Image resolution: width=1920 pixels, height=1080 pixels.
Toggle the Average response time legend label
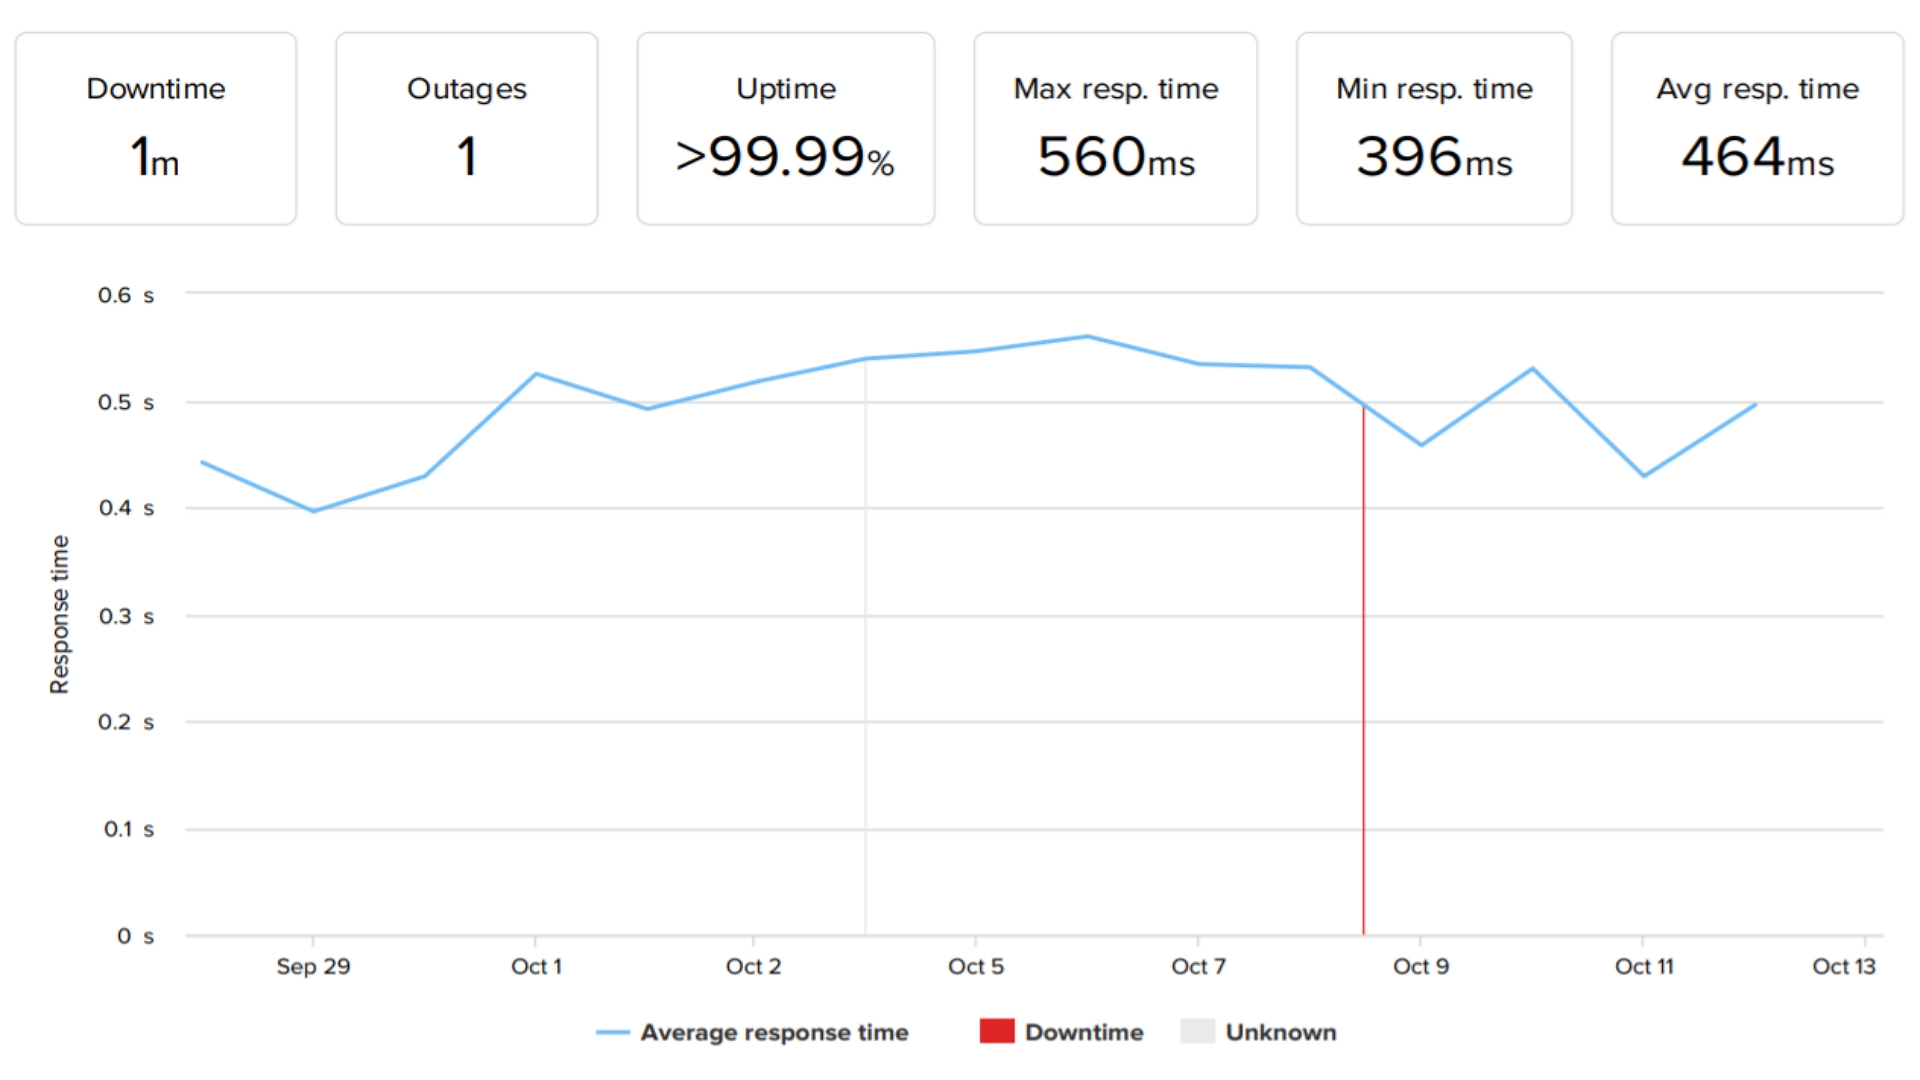pyautogui.click(x=774, y=1032)
